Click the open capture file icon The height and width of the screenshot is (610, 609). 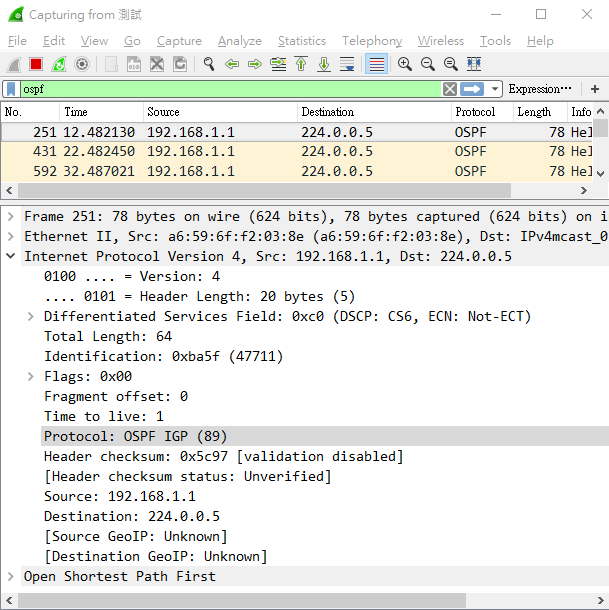pos(111,64)
